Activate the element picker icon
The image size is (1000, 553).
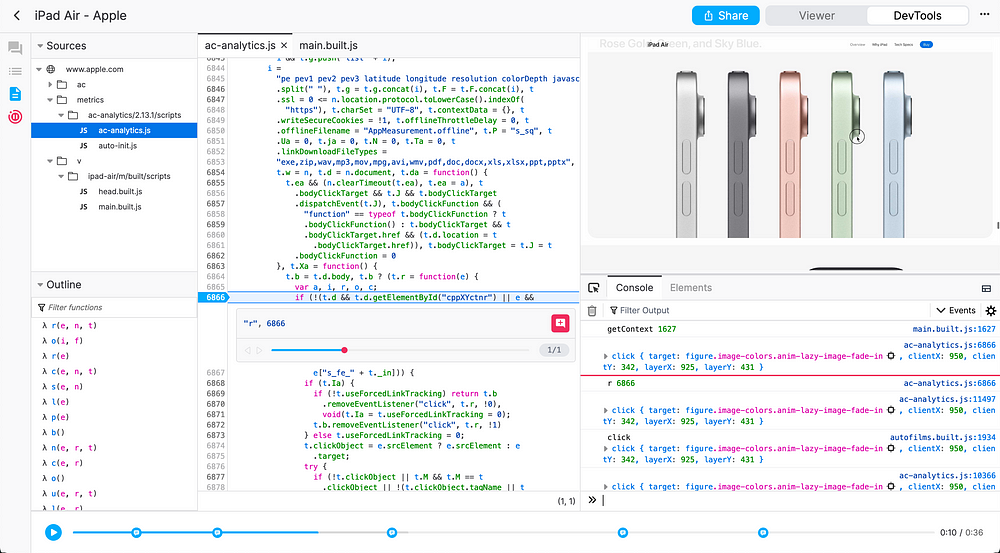click(594, 288)
